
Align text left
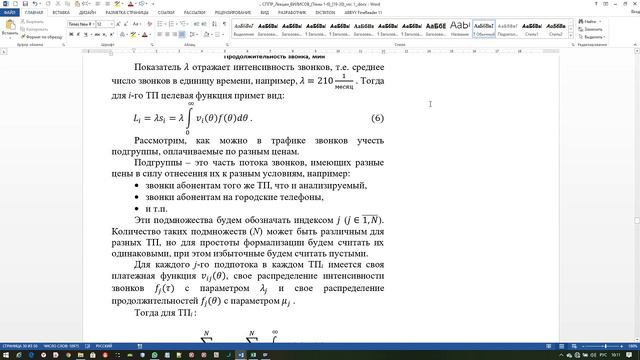point(160,35)
